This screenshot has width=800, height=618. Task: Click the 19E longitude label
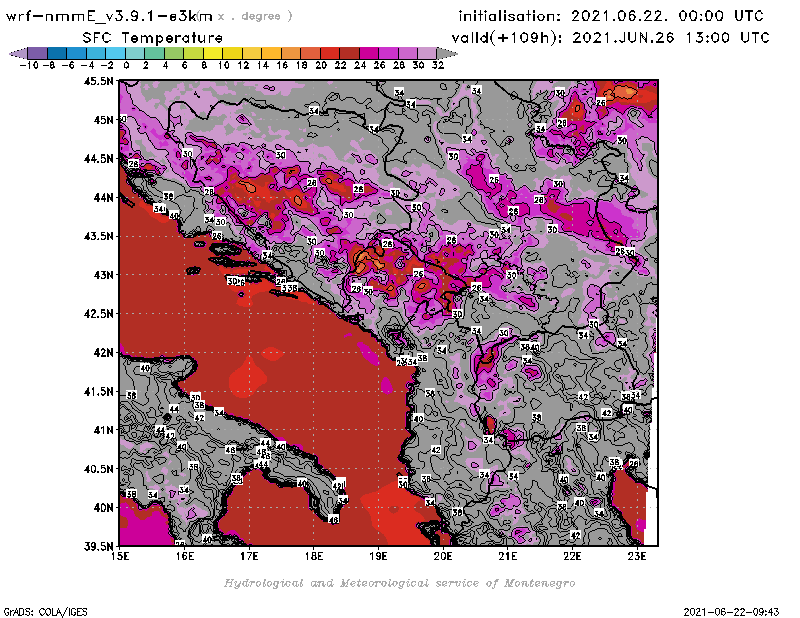pyautogui.click(x=379, y=556)
